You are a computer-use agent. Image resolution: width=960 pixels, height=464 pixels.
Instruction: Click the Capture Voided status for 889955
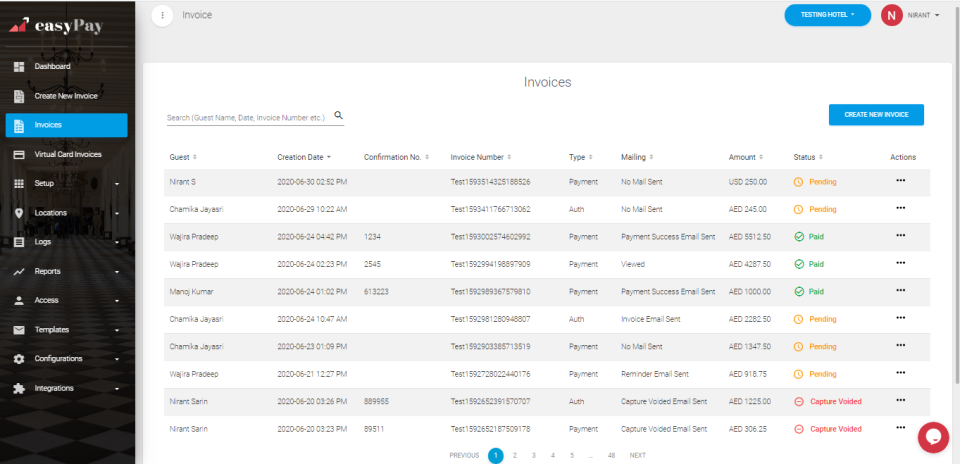click(x=828, y=402)
